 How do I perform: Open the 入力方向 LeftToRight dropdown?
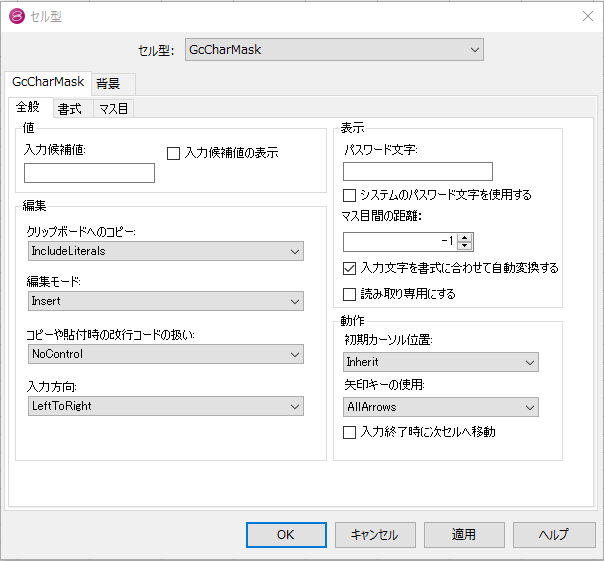(x=166, y=406)
